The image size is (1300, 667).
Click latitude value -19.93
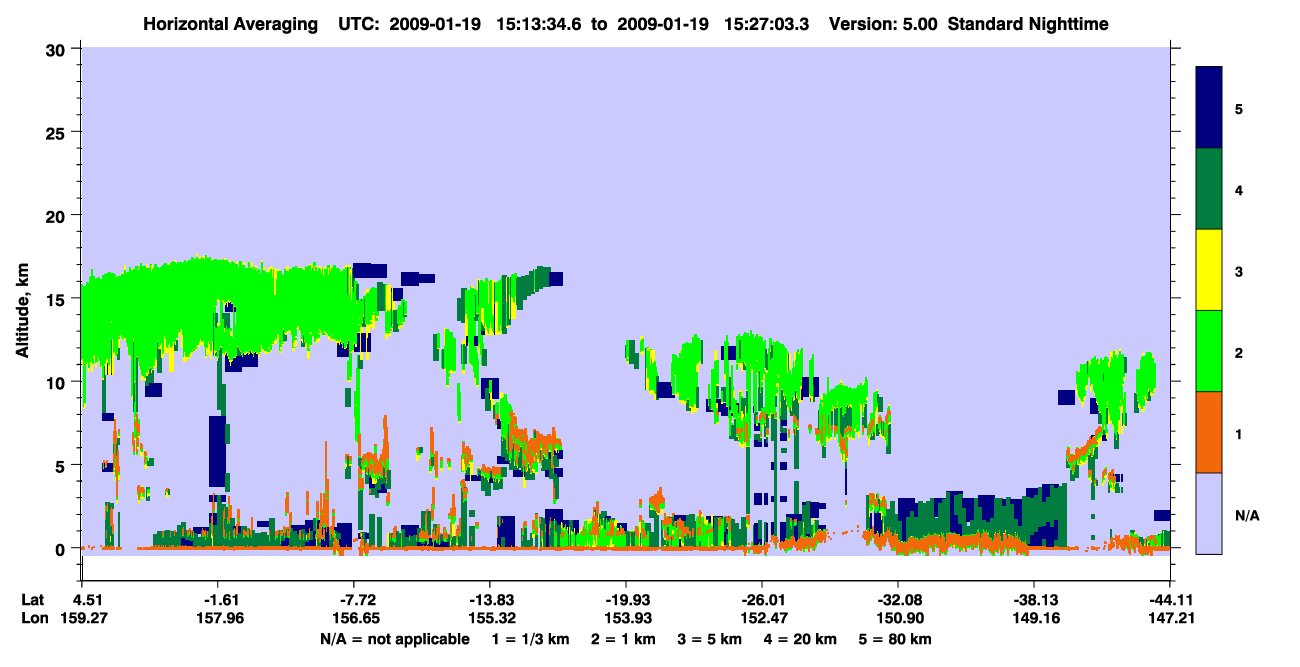[625, 600]
